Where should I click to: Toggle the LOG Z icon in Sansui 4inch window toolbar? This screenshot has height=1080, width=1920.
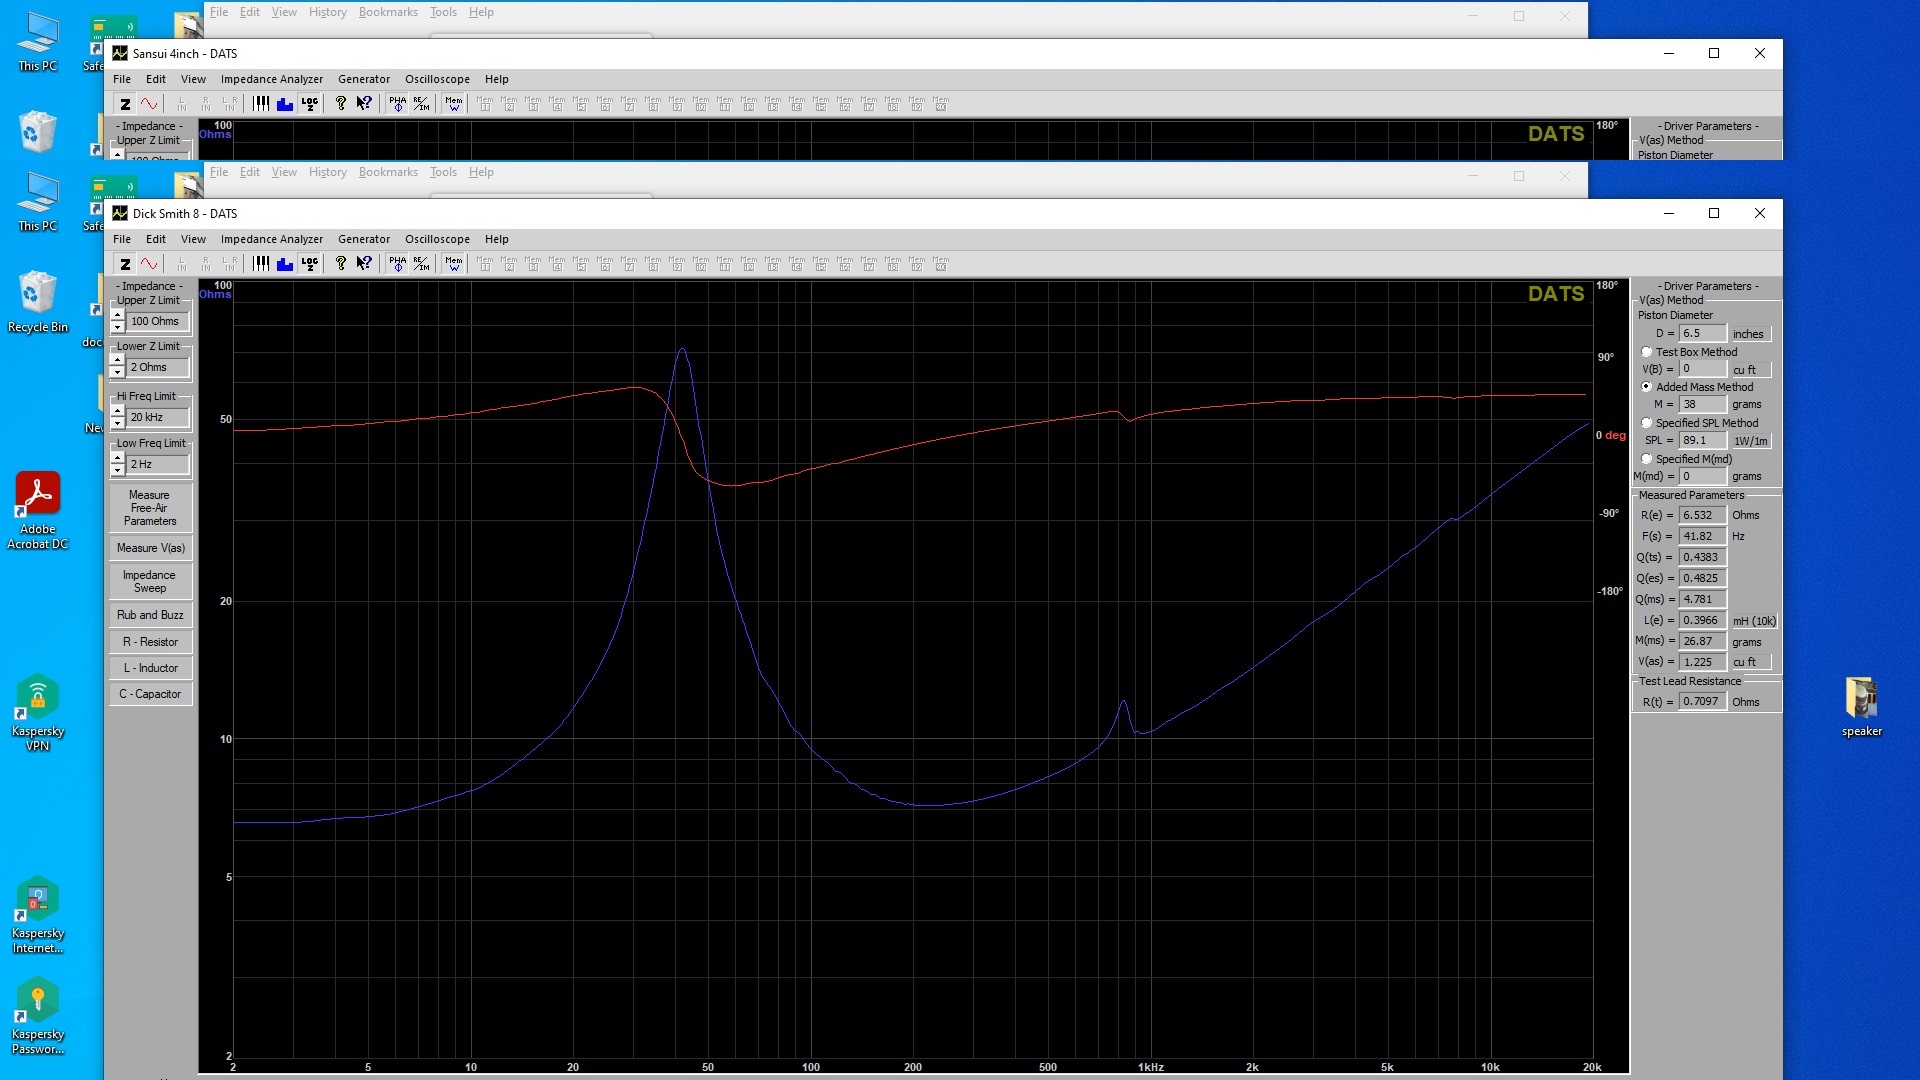tap(310, 104)
